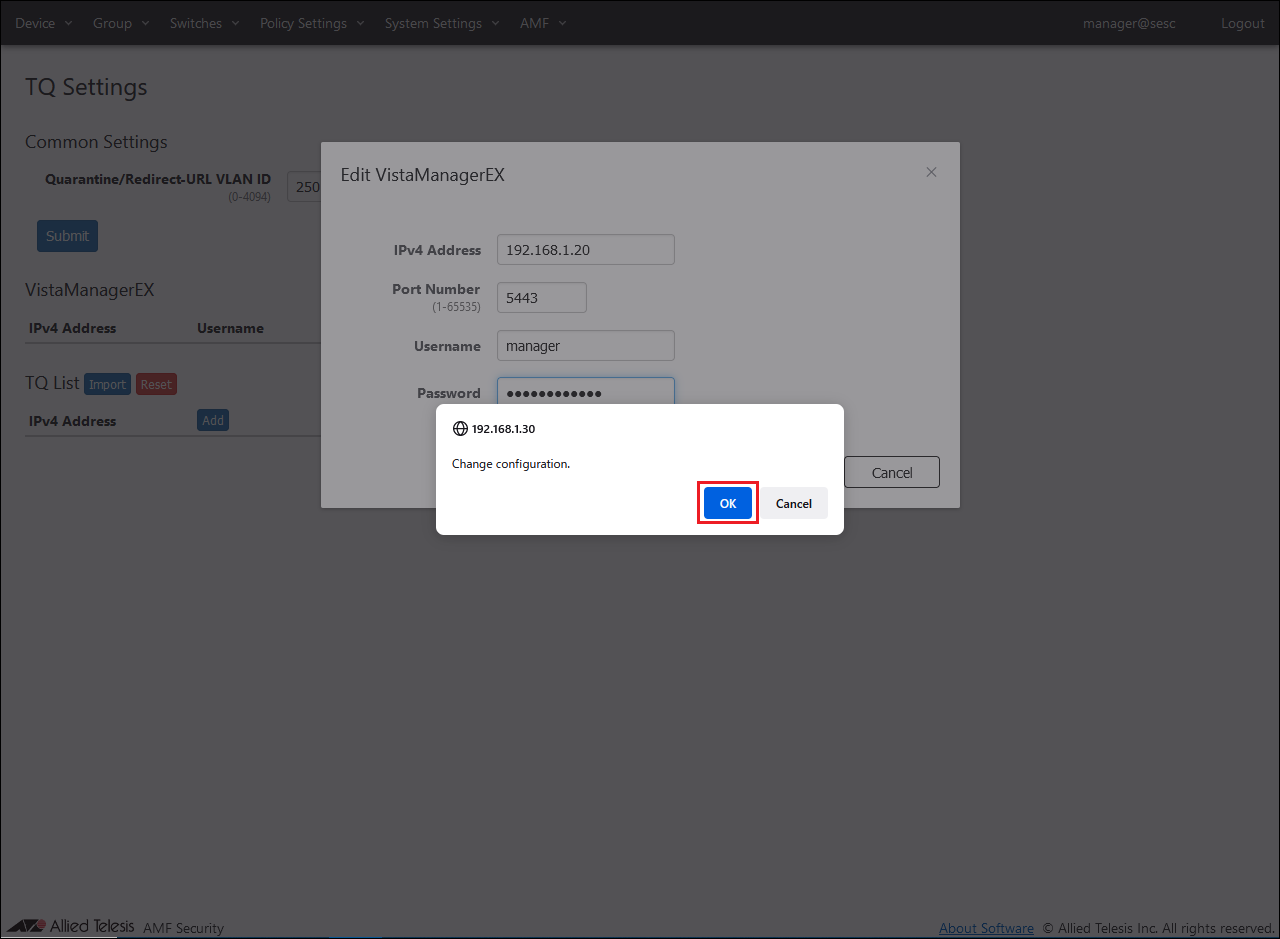Focus the Port Number field
This screenshot has height=939, width=1280.
(x=541, y=298)
